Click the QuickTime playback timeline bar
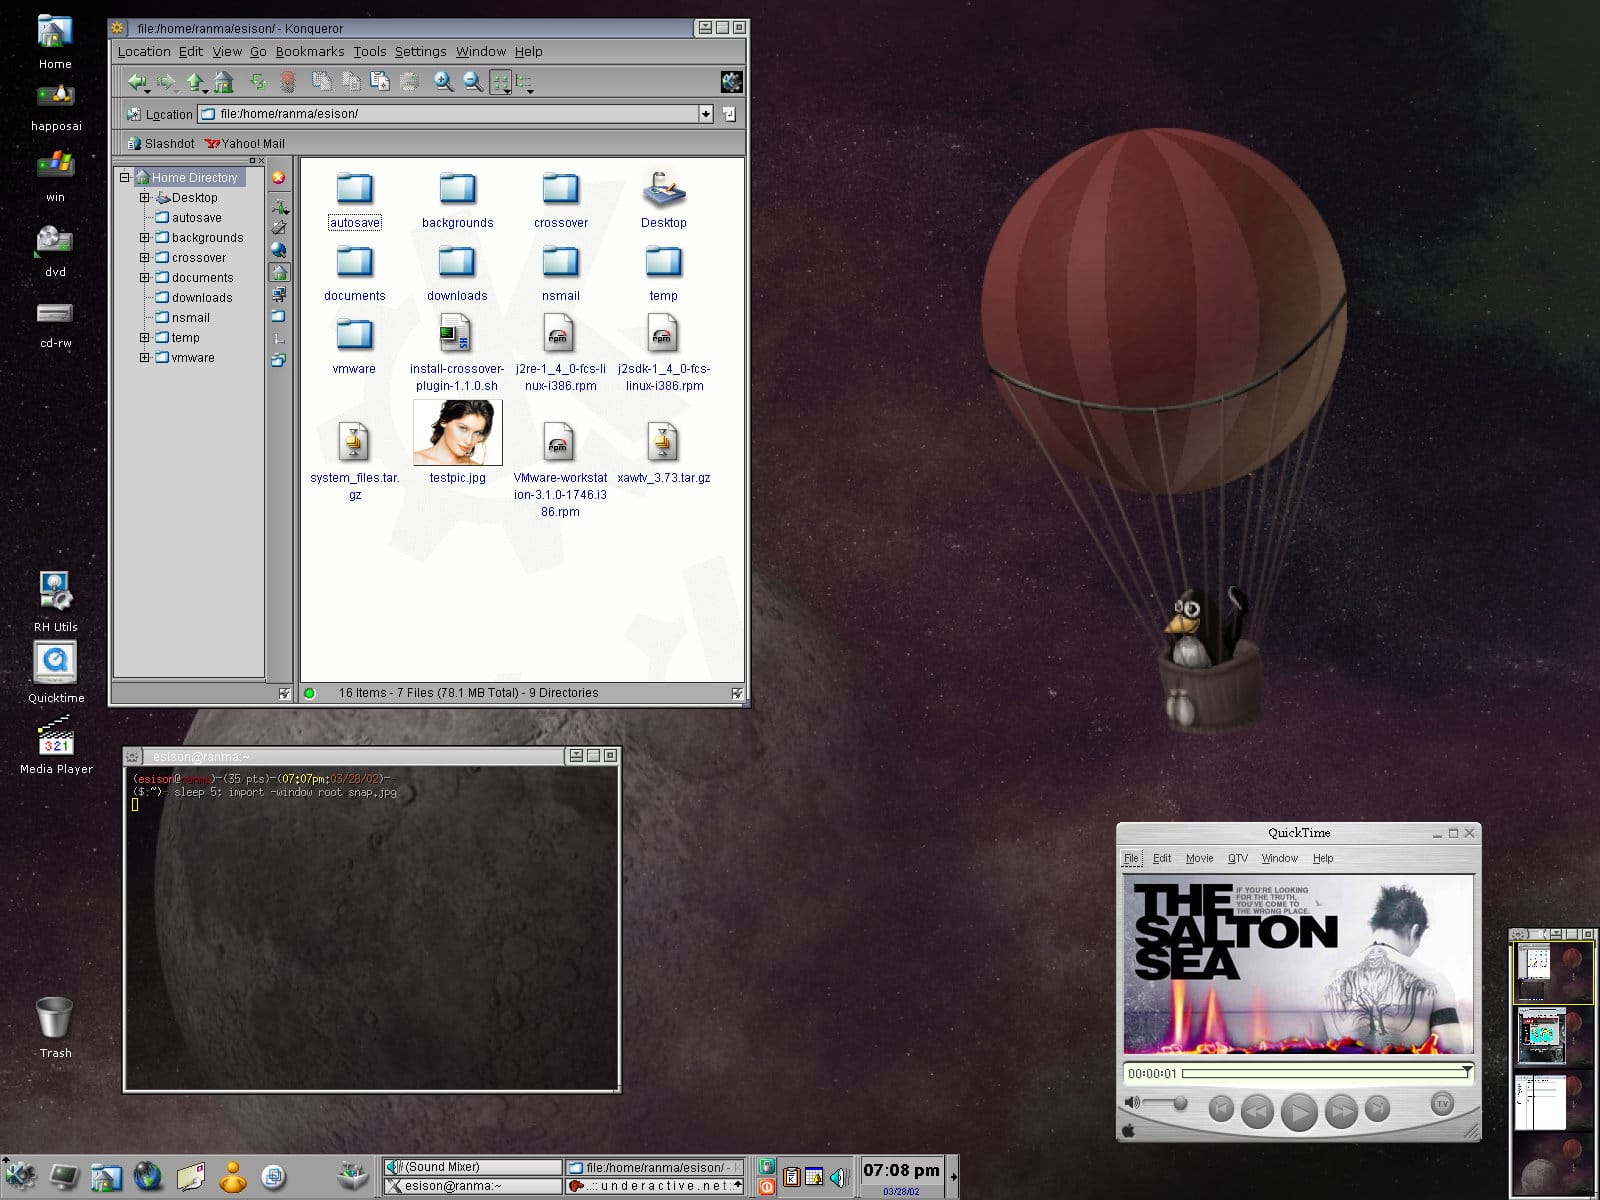The height and width of the screenshot is (1200, 1600). pos(1327,1073)
